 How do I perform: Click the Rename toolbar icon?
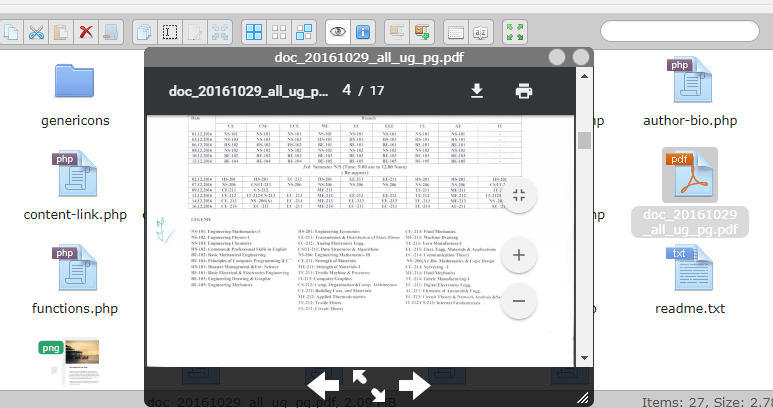click(x=170, y=33)
